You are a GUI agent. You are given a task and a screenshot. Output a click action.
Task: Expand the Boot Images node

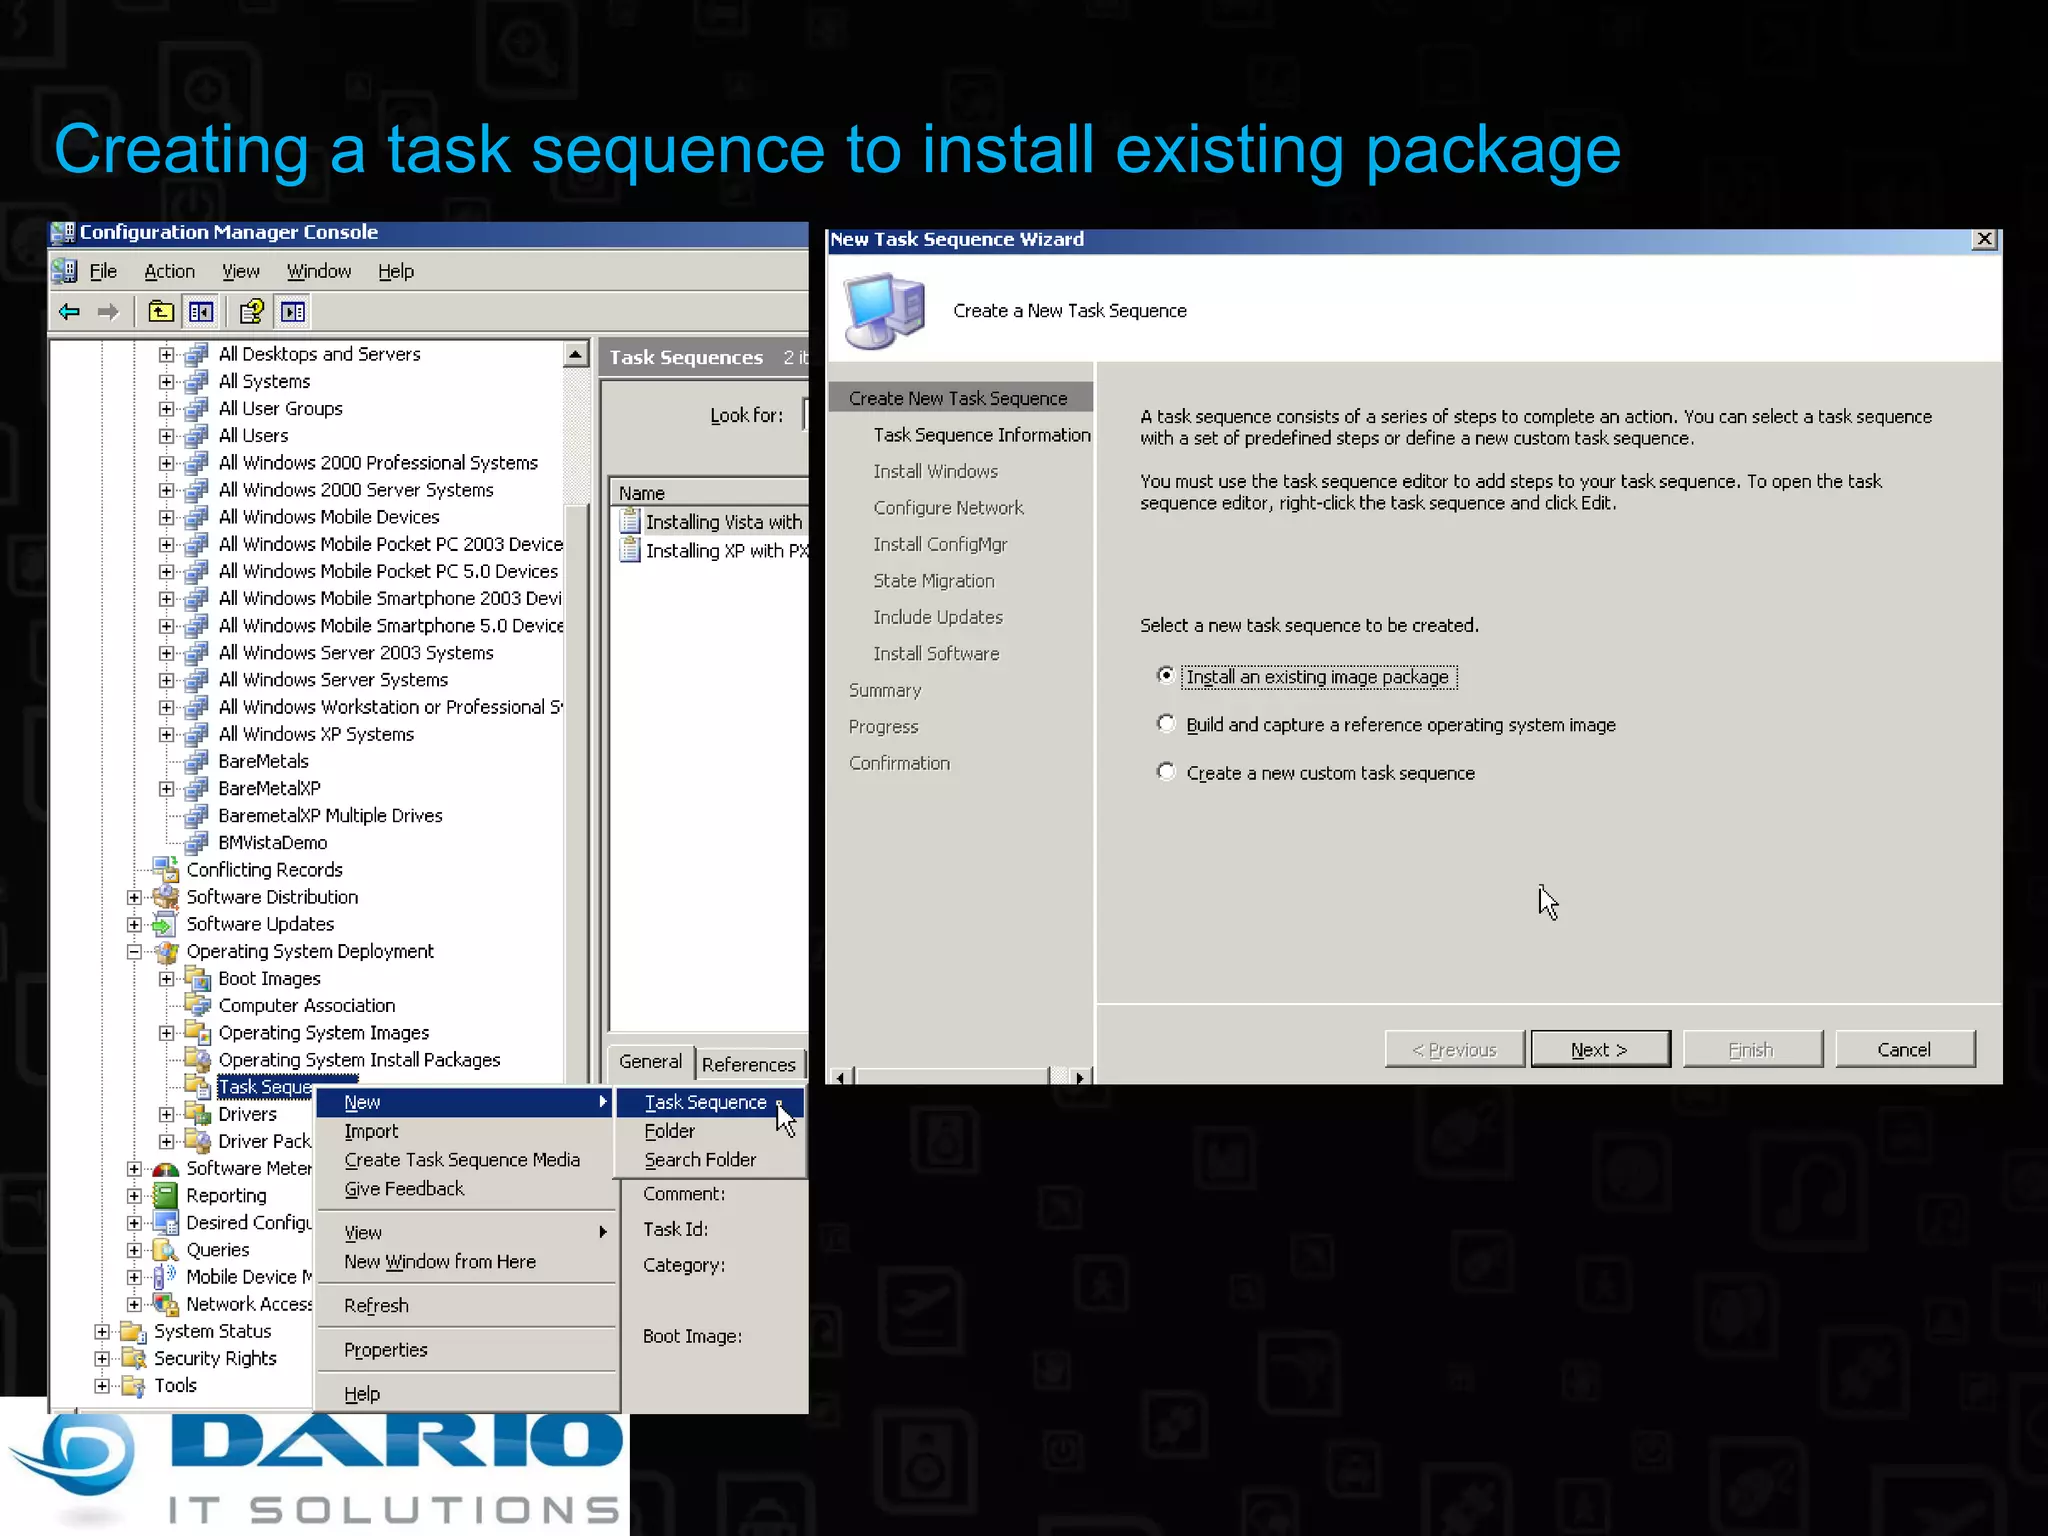click(x=167, y=978)
